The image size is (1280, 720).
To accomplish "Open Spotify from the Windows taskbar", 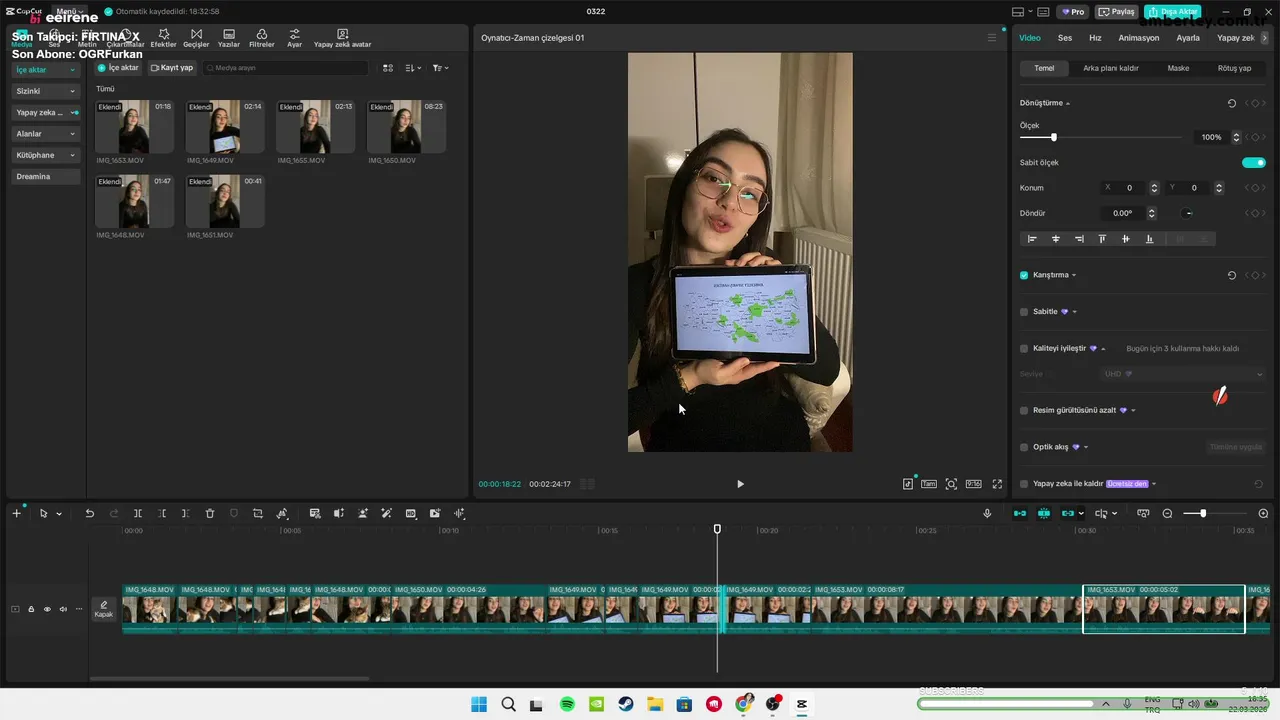I will [x=567, y=704].
